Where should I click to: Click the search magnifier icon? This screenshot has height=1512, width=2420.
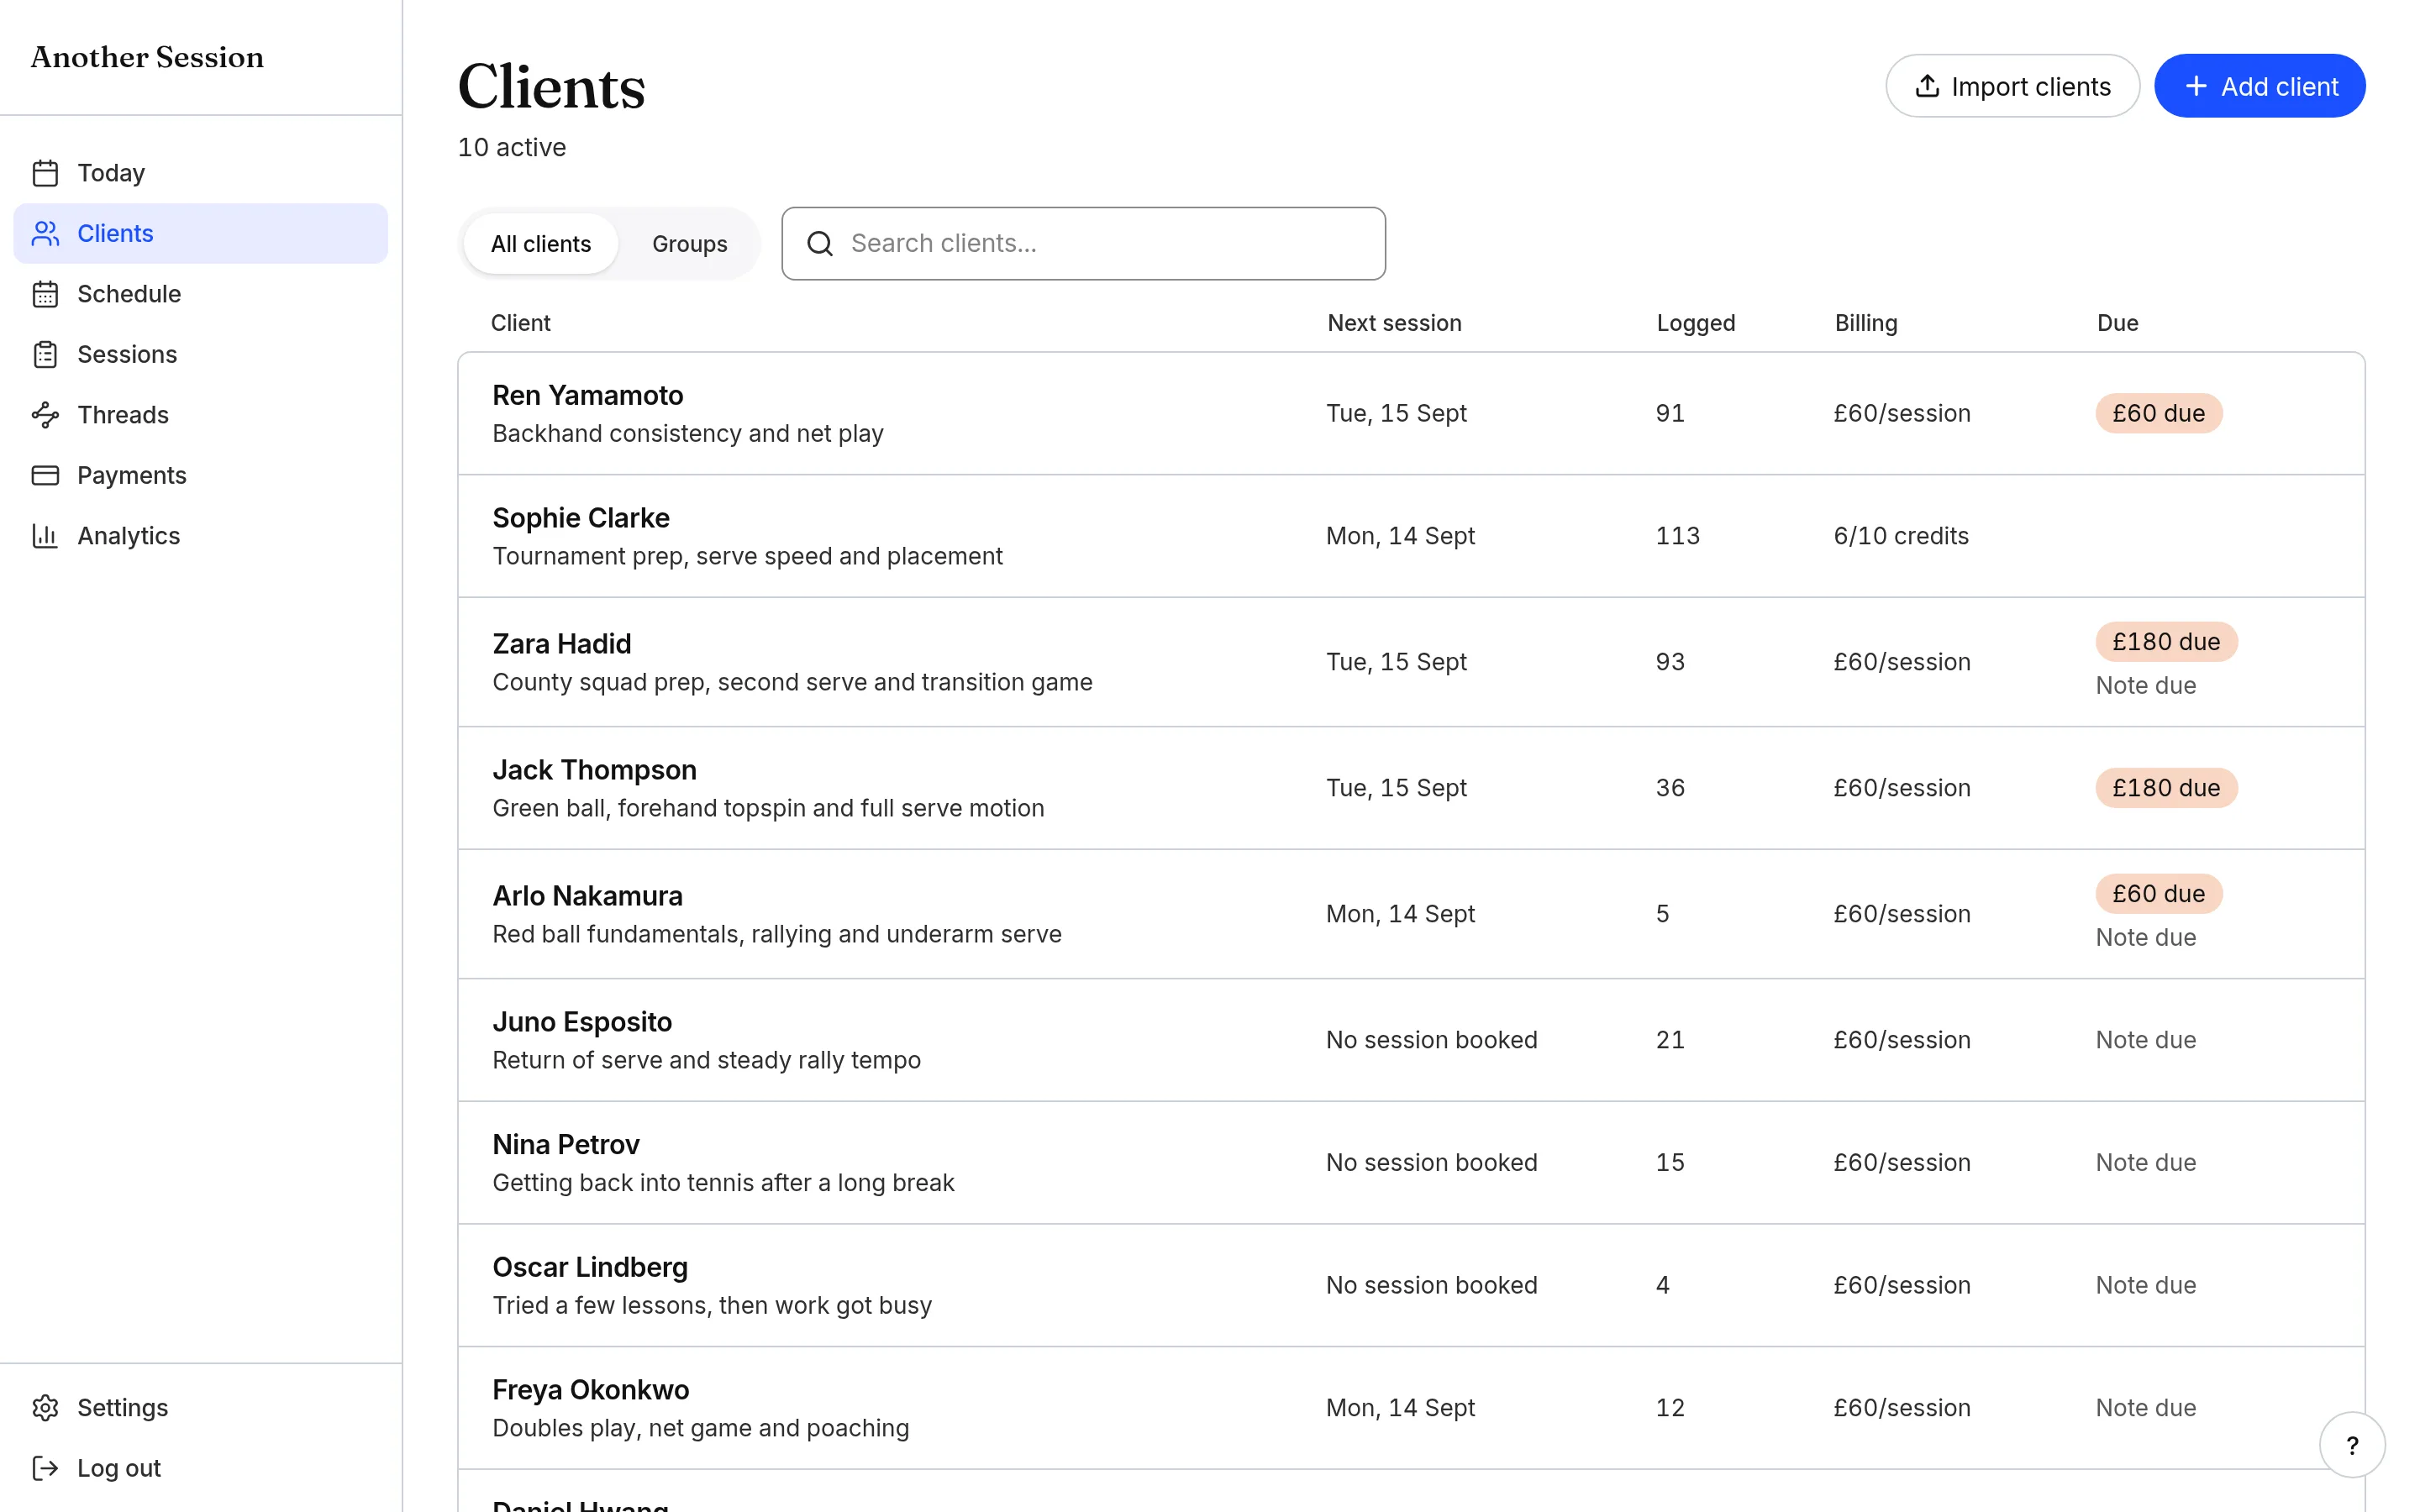pyautogui.click(x=820, y=243)
